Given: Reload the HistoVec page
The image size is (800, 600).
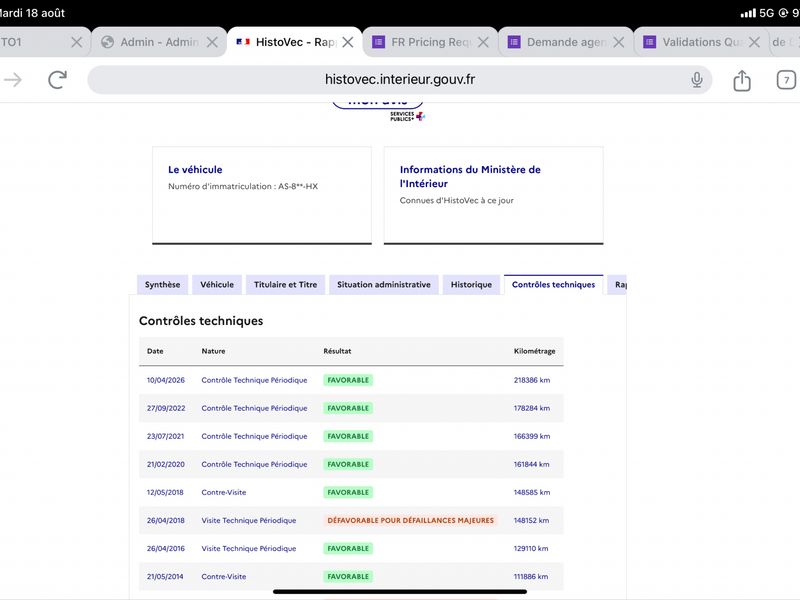Looking at the screenshot, I should (57, 80).
